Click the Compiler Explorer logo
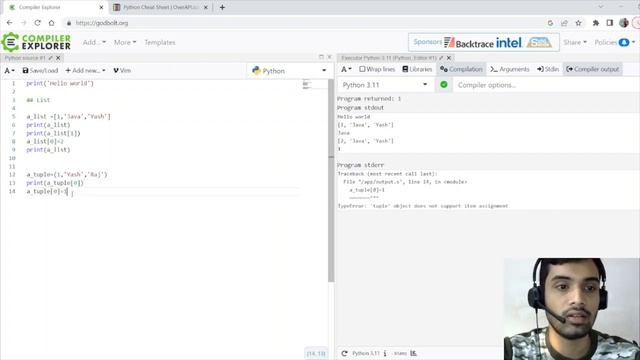 click(36, 42)
